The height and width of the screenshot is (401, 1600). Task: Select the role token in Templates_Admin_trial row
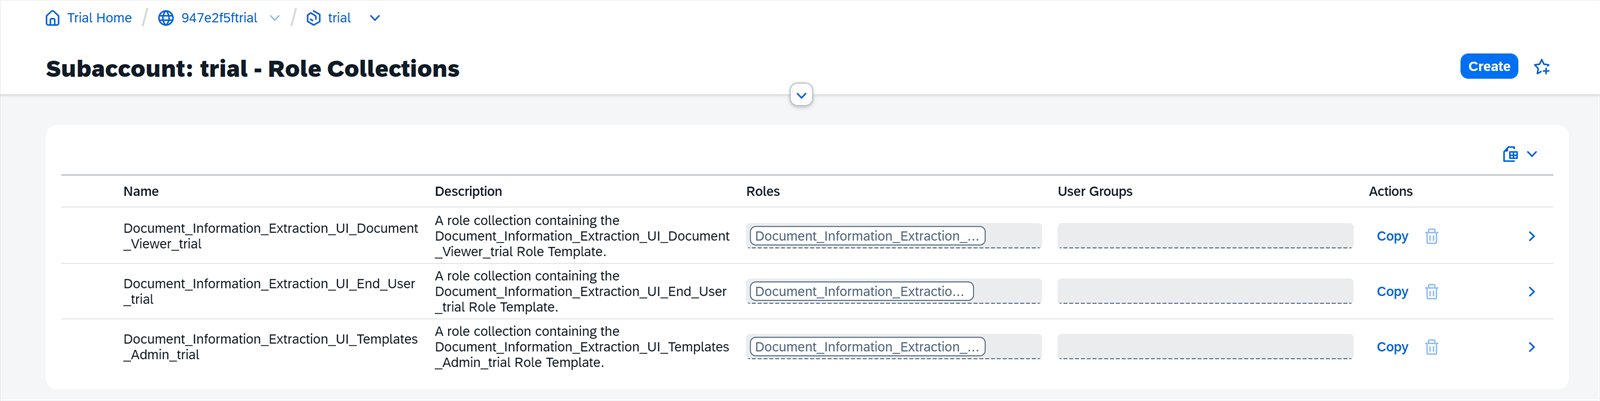click(867, 347)
